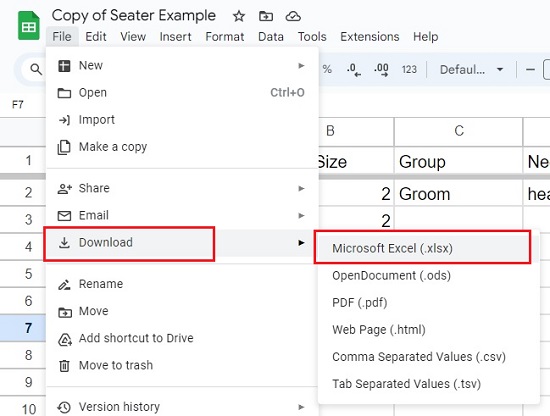The image size is (550, 416).
Task: Open the Tools menu
Action: click(x=312, y=36)
